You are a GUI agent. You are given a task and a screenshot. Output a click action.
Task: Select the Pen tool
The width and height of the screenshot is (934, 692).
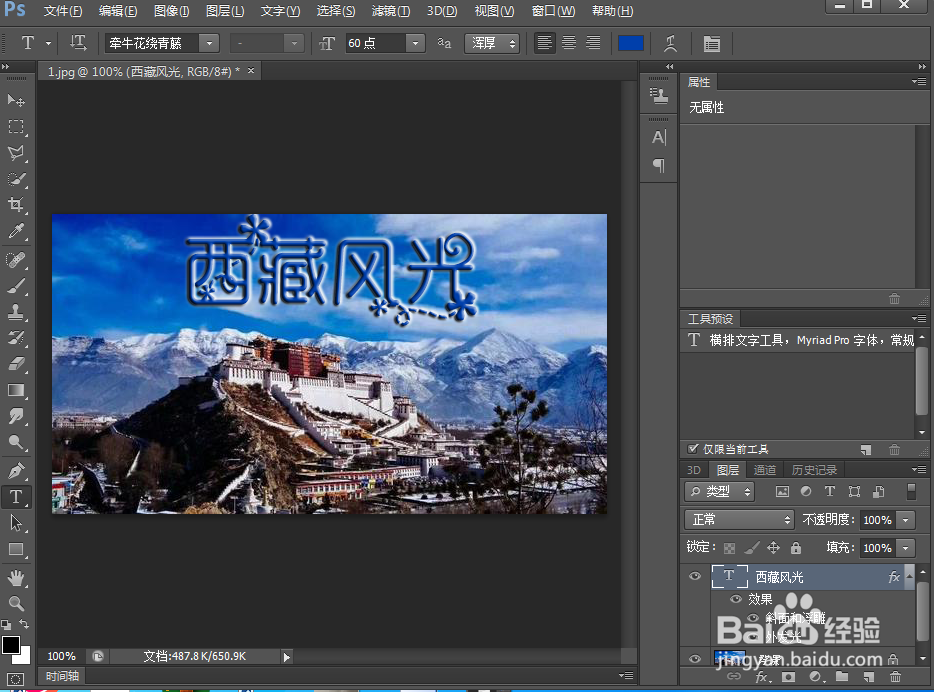tap(16, 470)
